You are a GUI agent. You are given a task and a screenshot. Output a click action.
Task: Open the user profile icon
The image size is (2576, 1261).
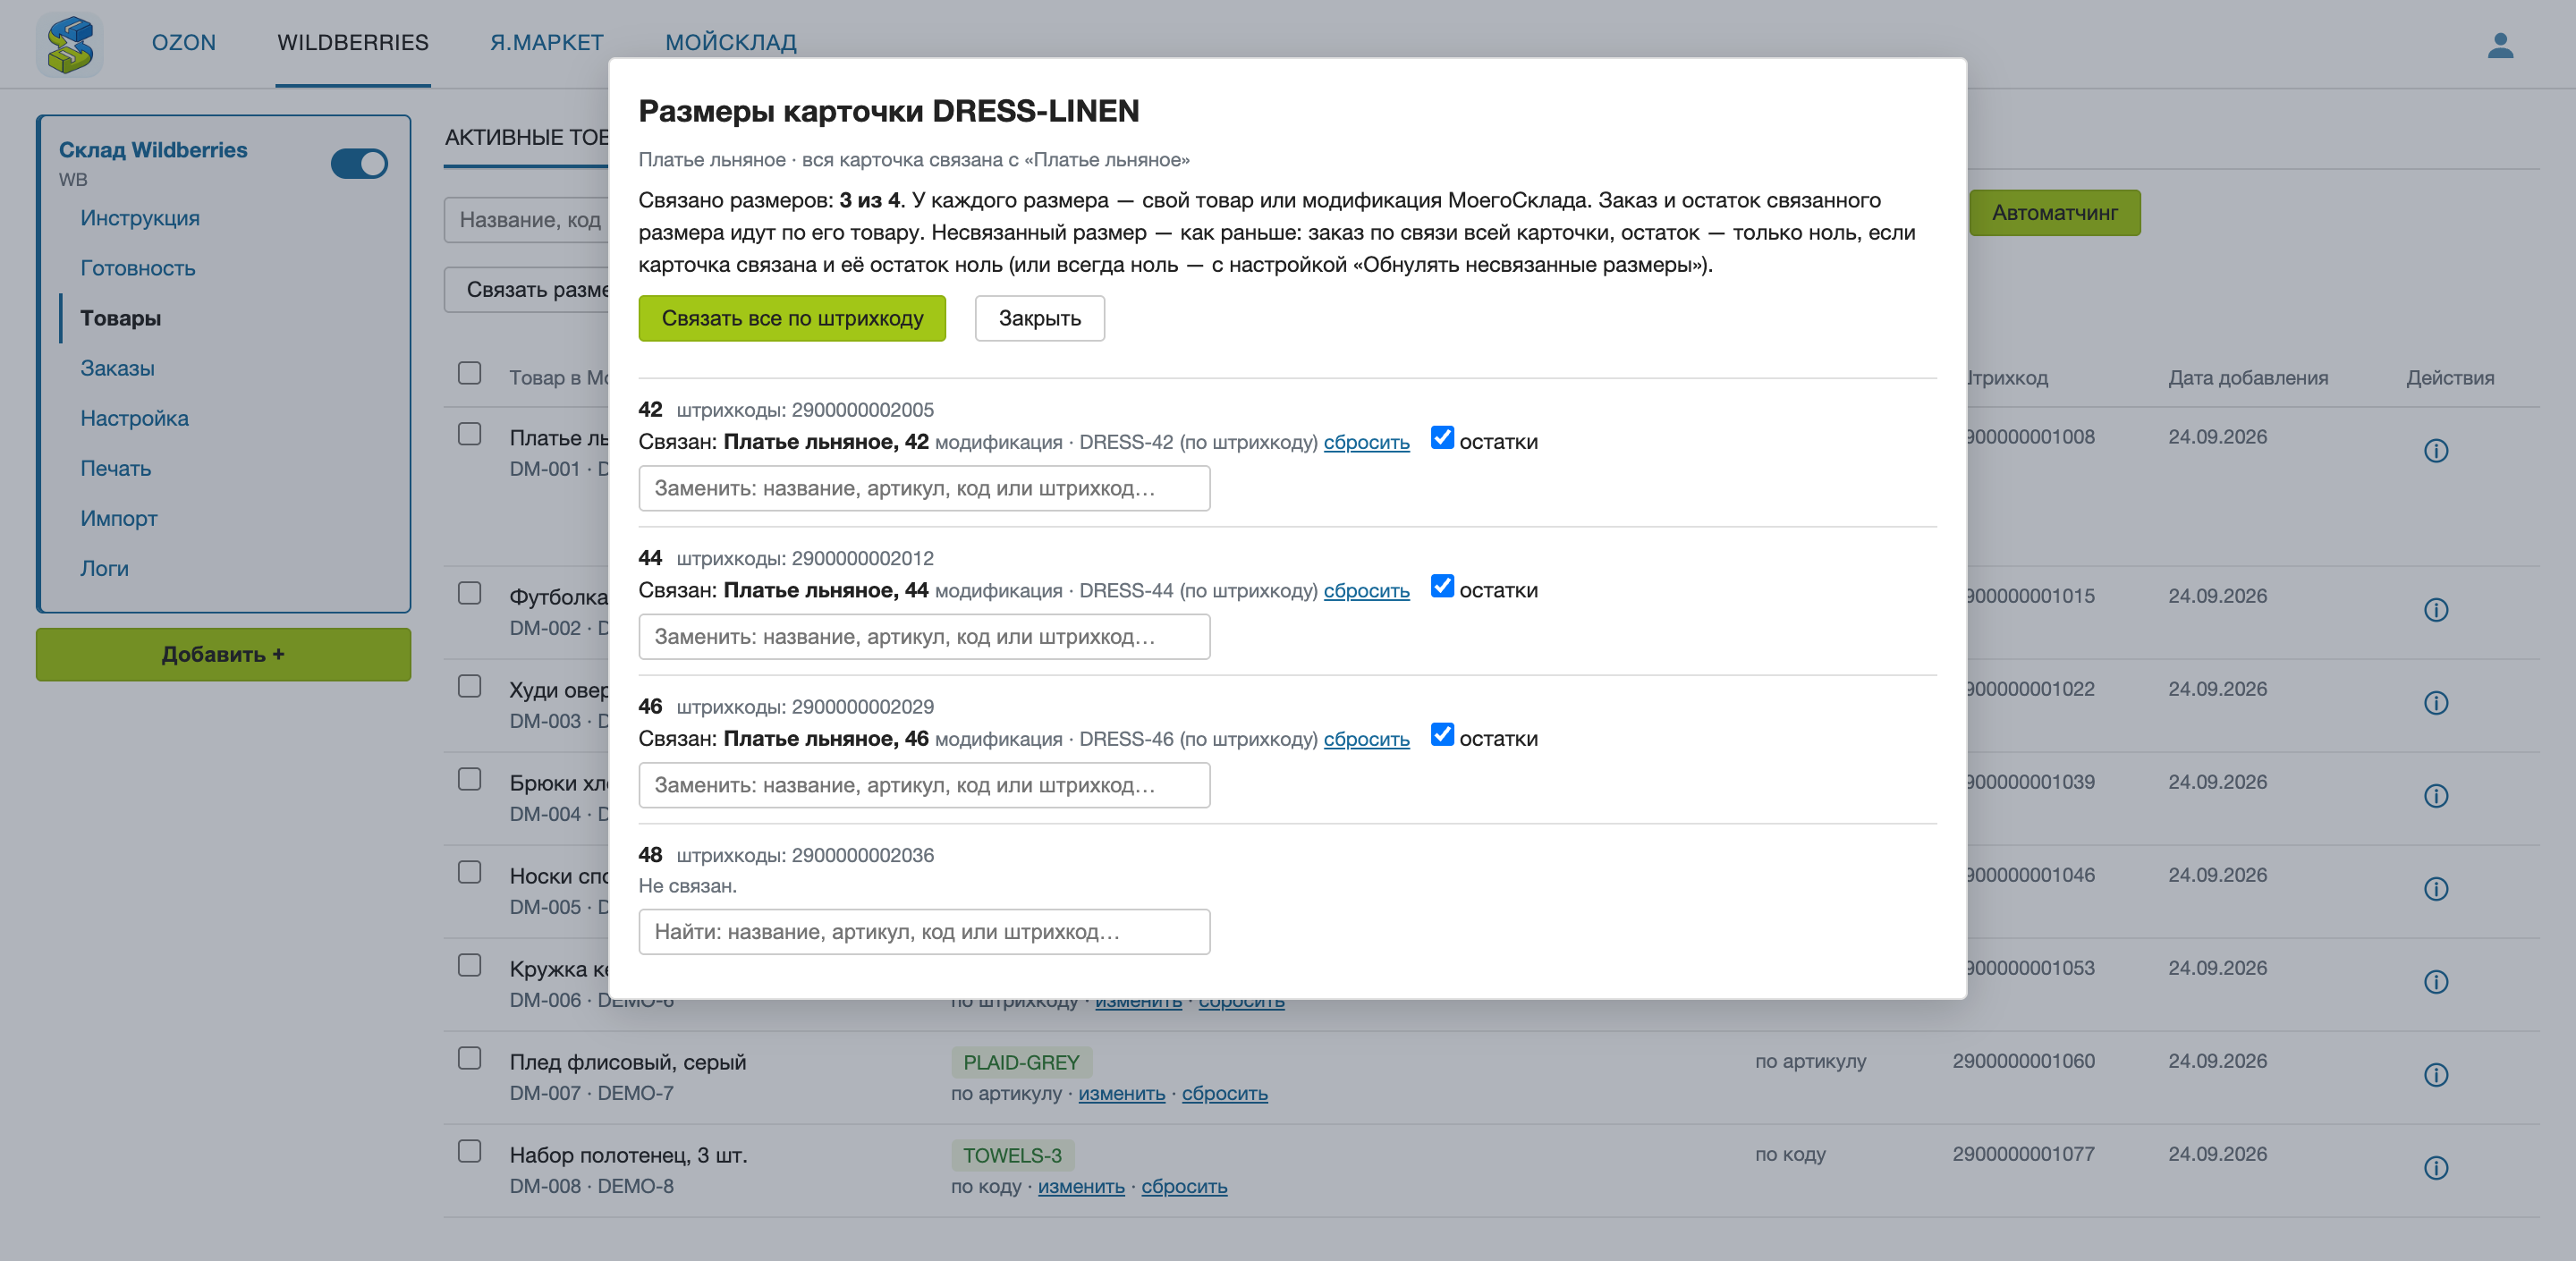tap(2500, 44)
